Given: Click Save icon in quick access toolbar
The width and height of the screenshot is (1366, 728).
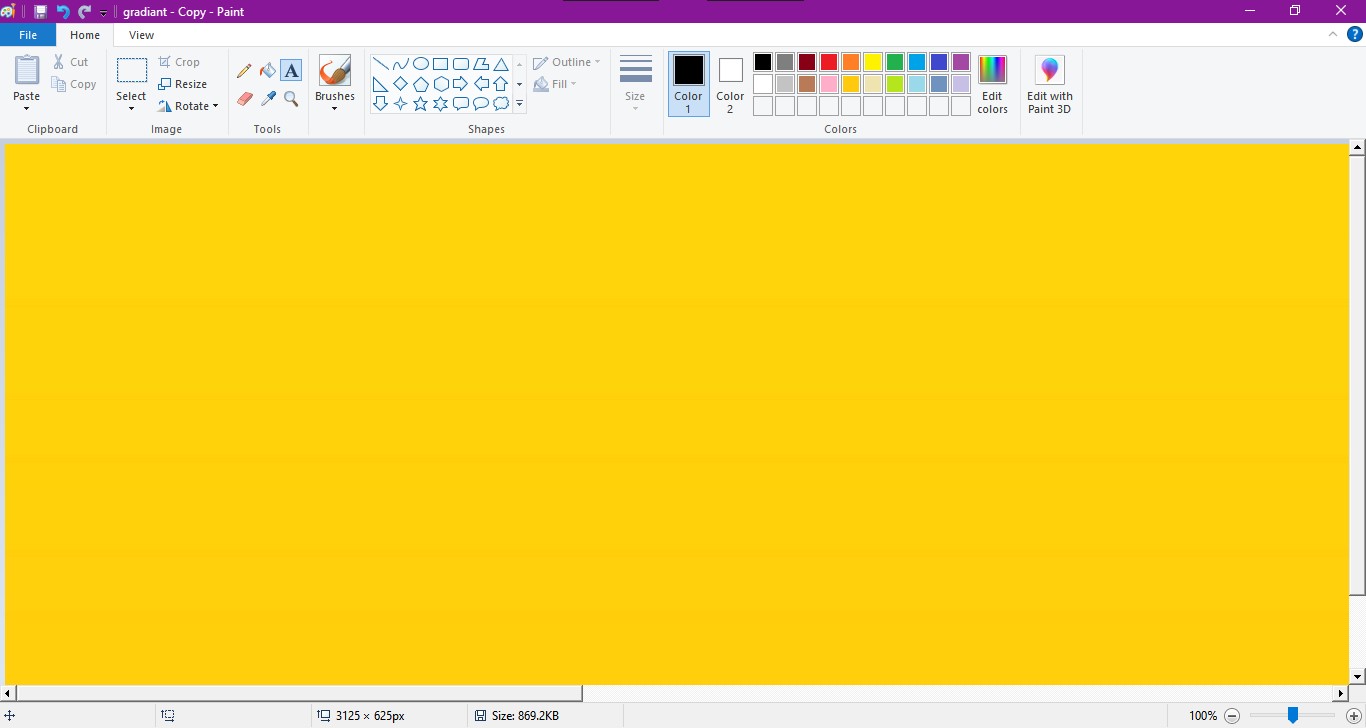Looking at the screenshot, I should pyautogui.click(x=40, y=12).
